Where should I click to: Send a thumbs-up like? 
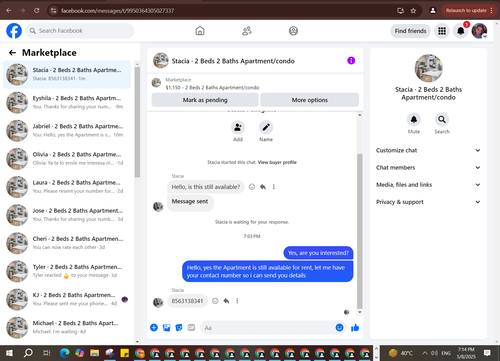[x=355, y=328]
